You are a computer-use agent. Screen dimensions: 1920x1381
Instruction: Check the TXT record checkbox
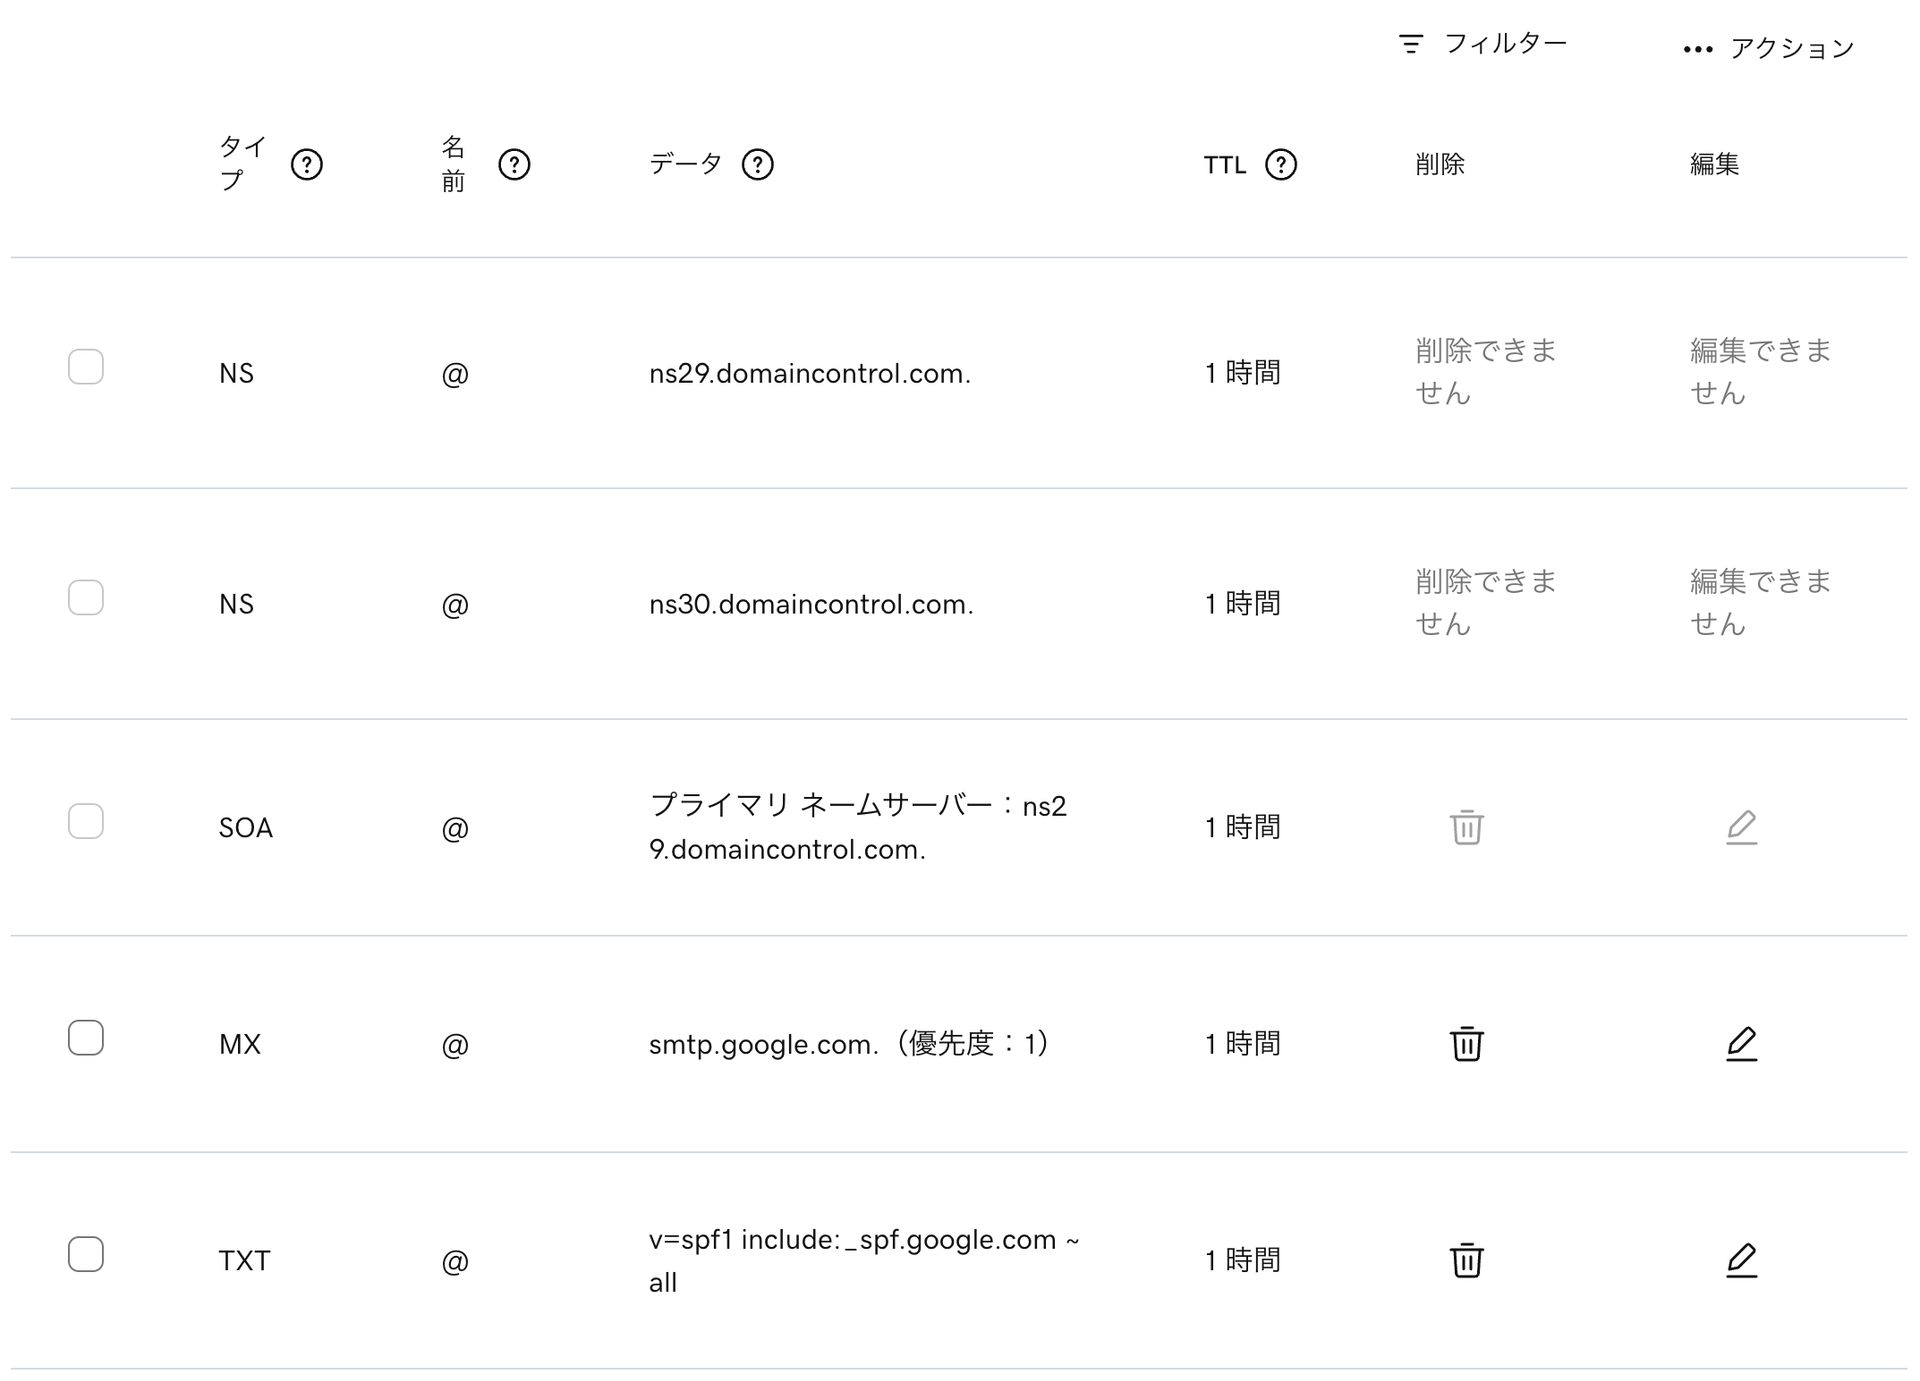(86, 1254)
